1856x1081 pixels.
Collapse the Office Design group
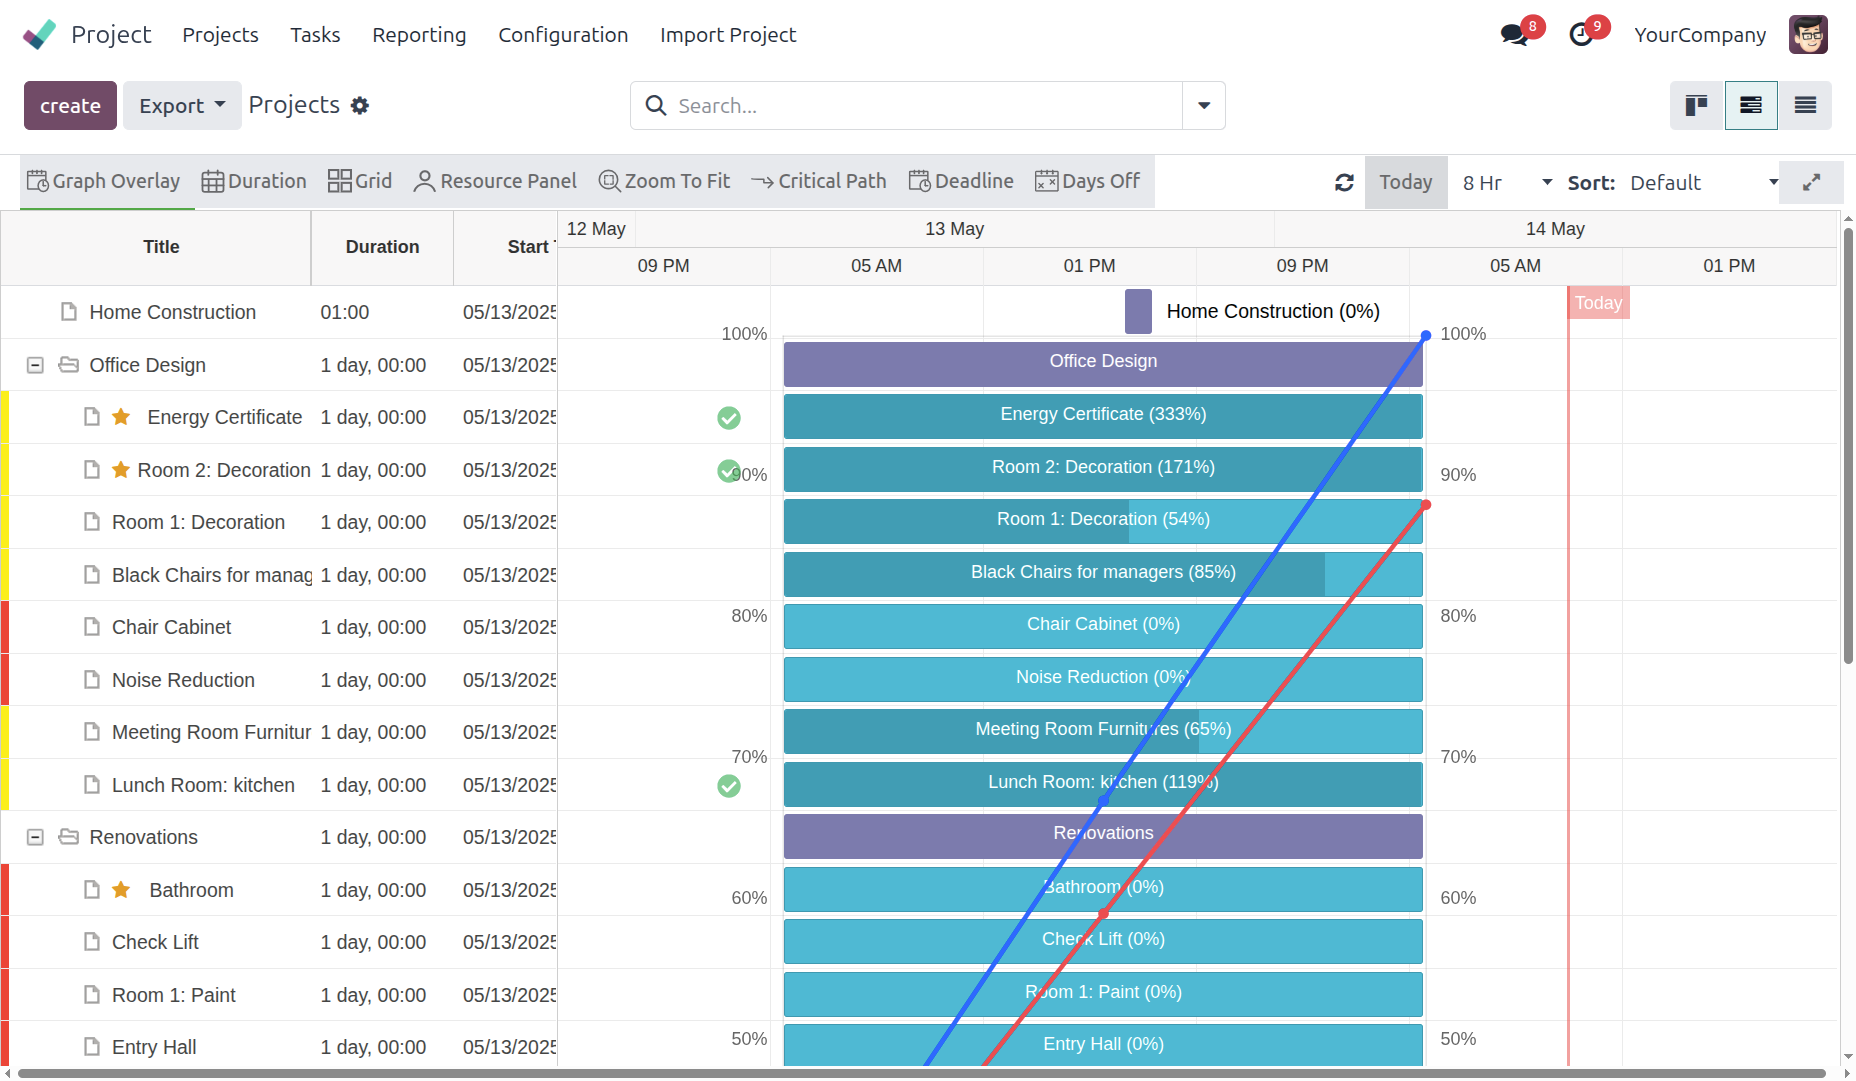(x=35, y=365)
